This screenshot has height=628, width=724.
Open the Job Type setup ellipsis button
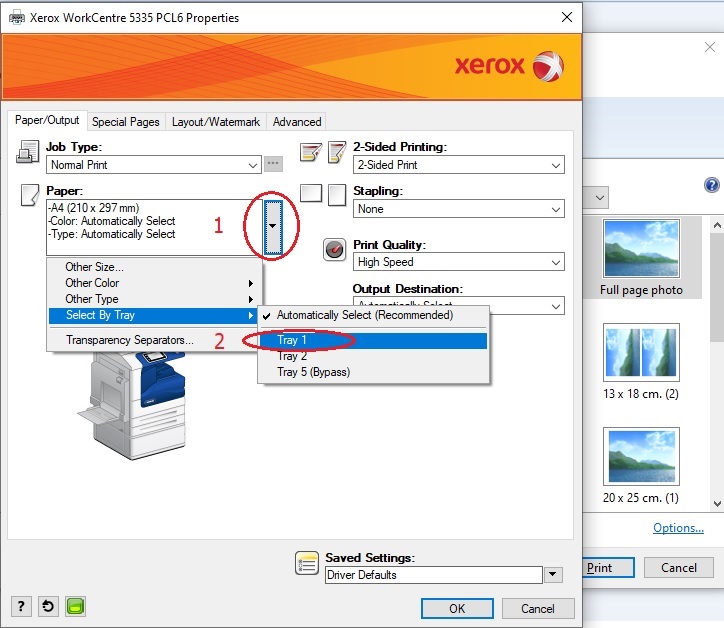273,163
